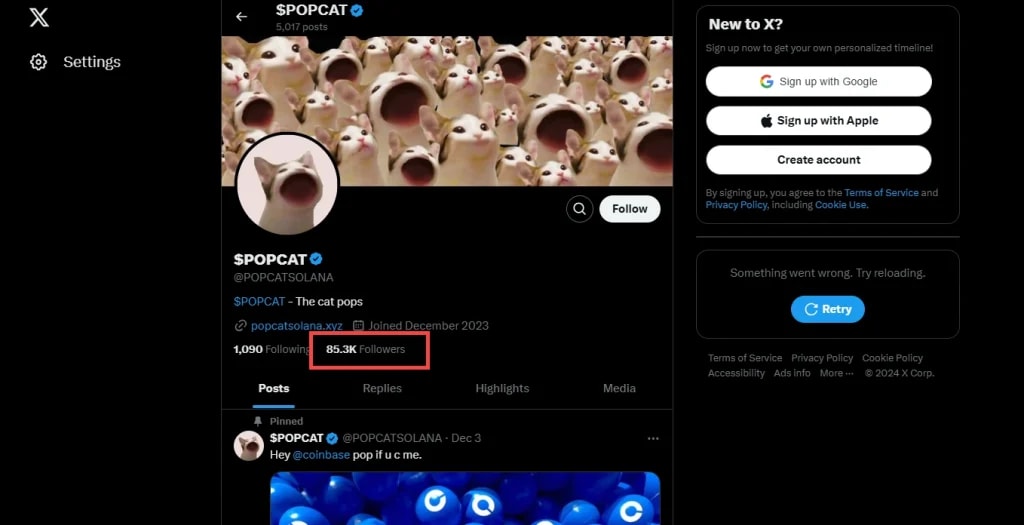Sign up with Apple
The image size is (1024, 525).
point(819,121)
